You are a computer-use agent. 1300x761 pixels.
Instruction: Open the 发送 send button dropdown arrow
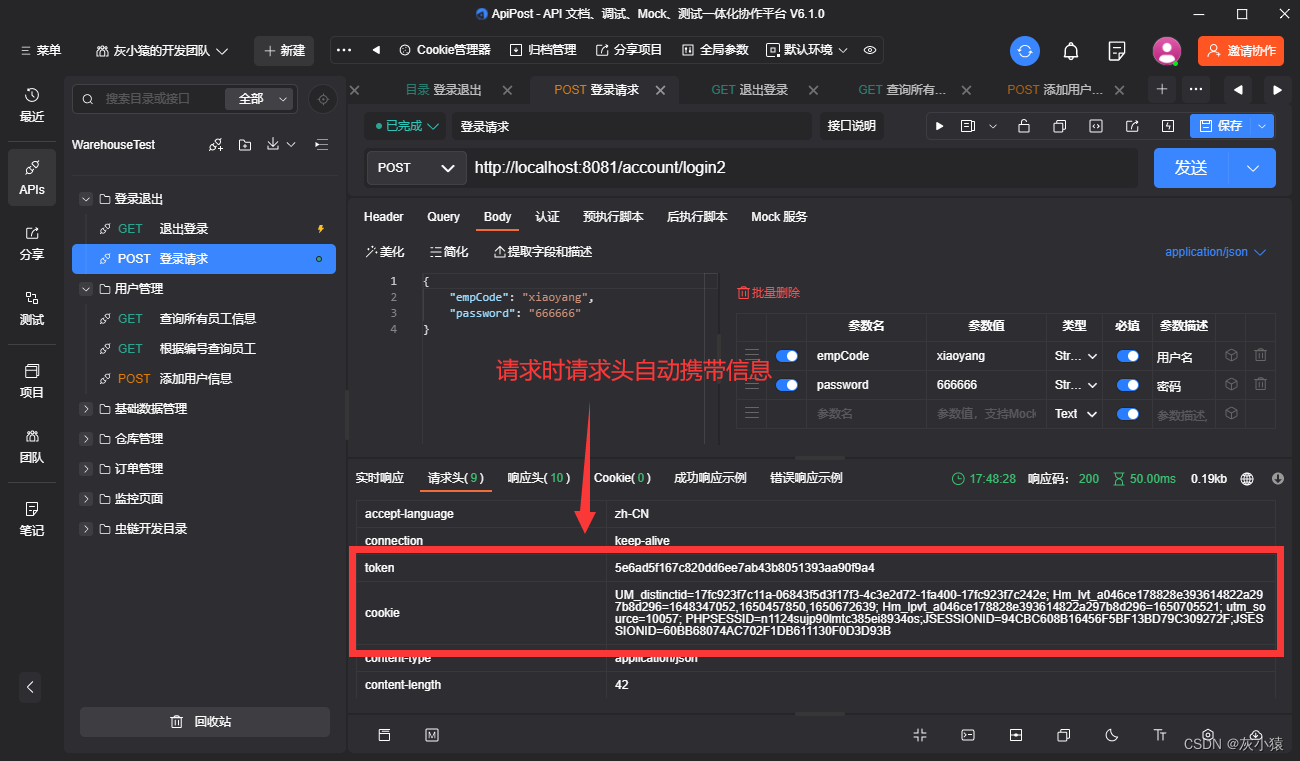click(1253, 168)
